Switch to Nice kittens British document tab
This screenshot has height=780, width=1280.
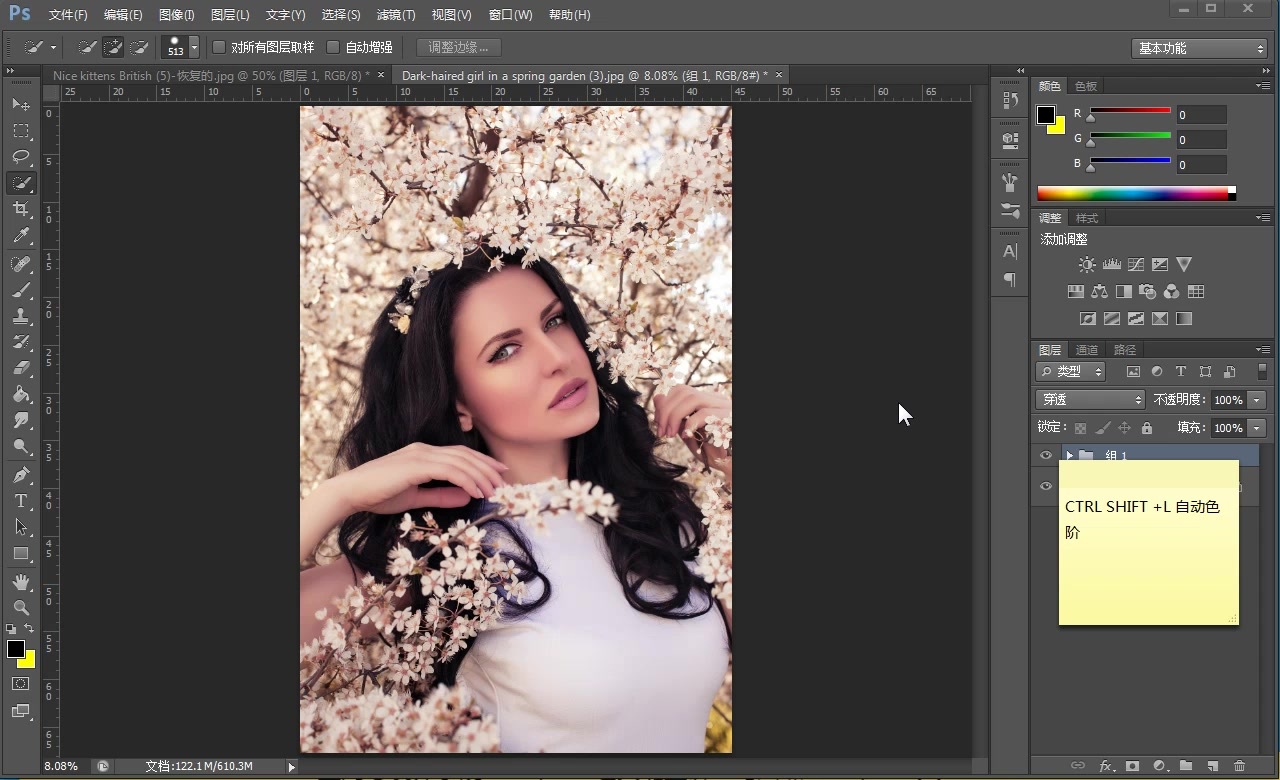tap(210, 75)
